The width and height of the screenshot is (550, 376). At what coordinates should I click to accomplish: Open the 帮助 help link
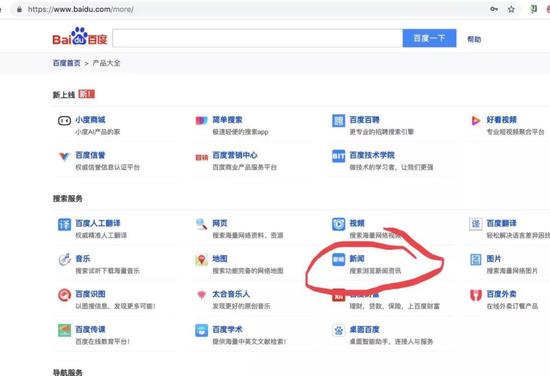pyautogui.click(x=474, y=39)
